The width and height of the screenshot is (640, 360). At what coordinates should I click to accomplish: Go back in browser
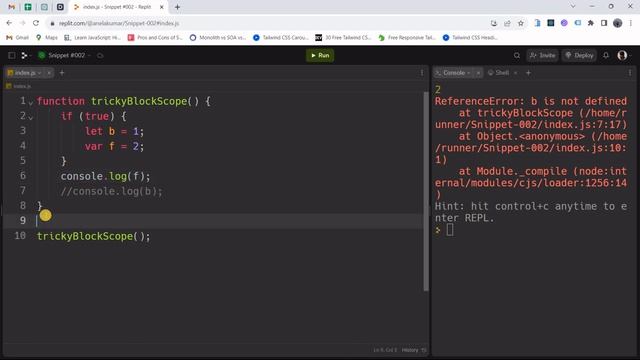coord(9,23)
